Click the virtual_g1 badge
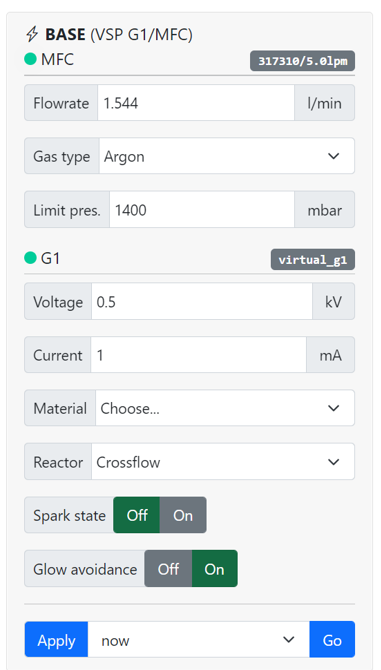The width and height of the screenshot is (381, 670). coord(313,259)
